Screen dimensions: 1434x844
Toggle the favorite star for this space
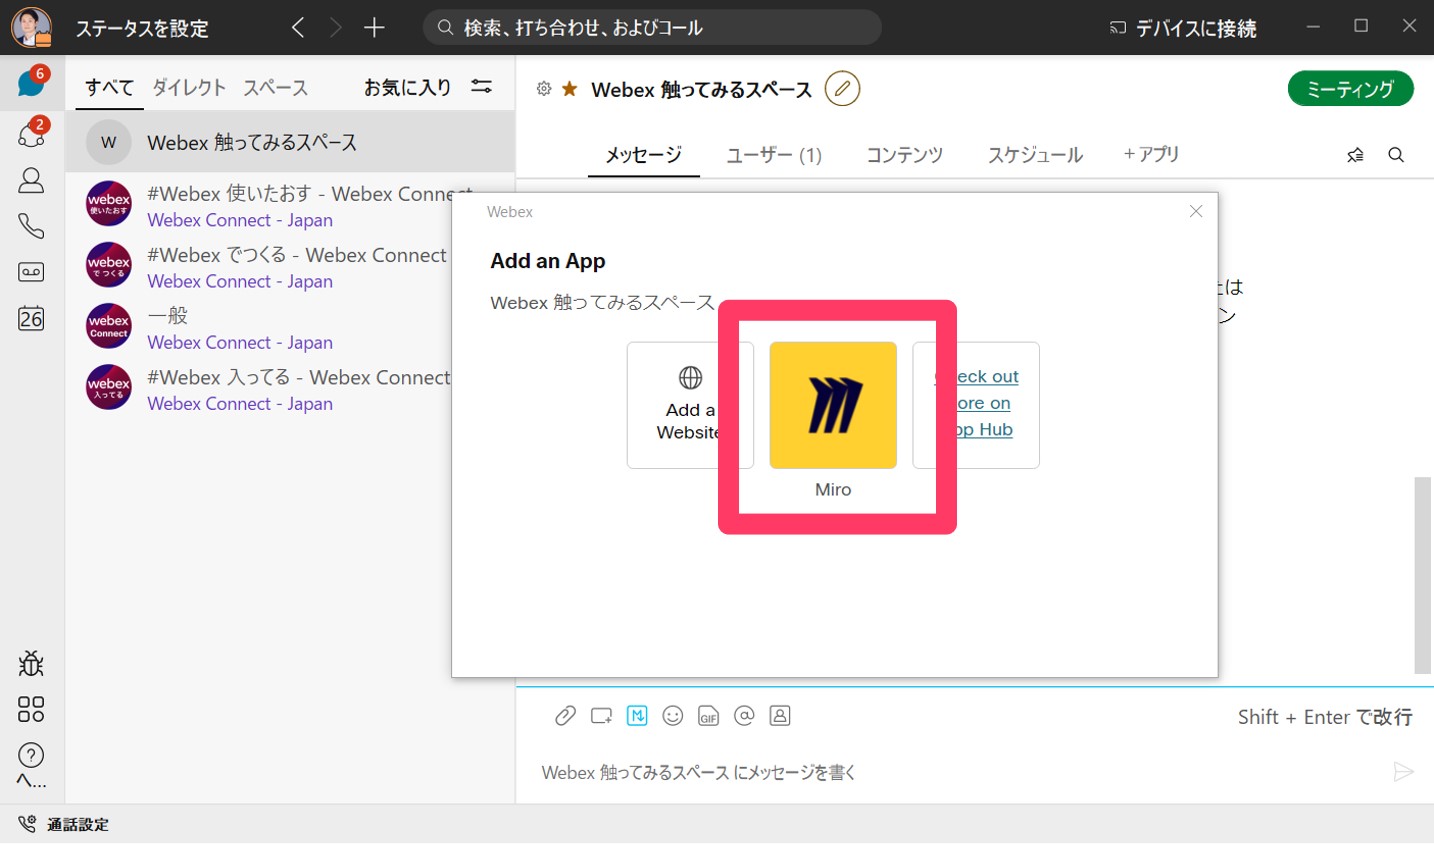point(570,89)
